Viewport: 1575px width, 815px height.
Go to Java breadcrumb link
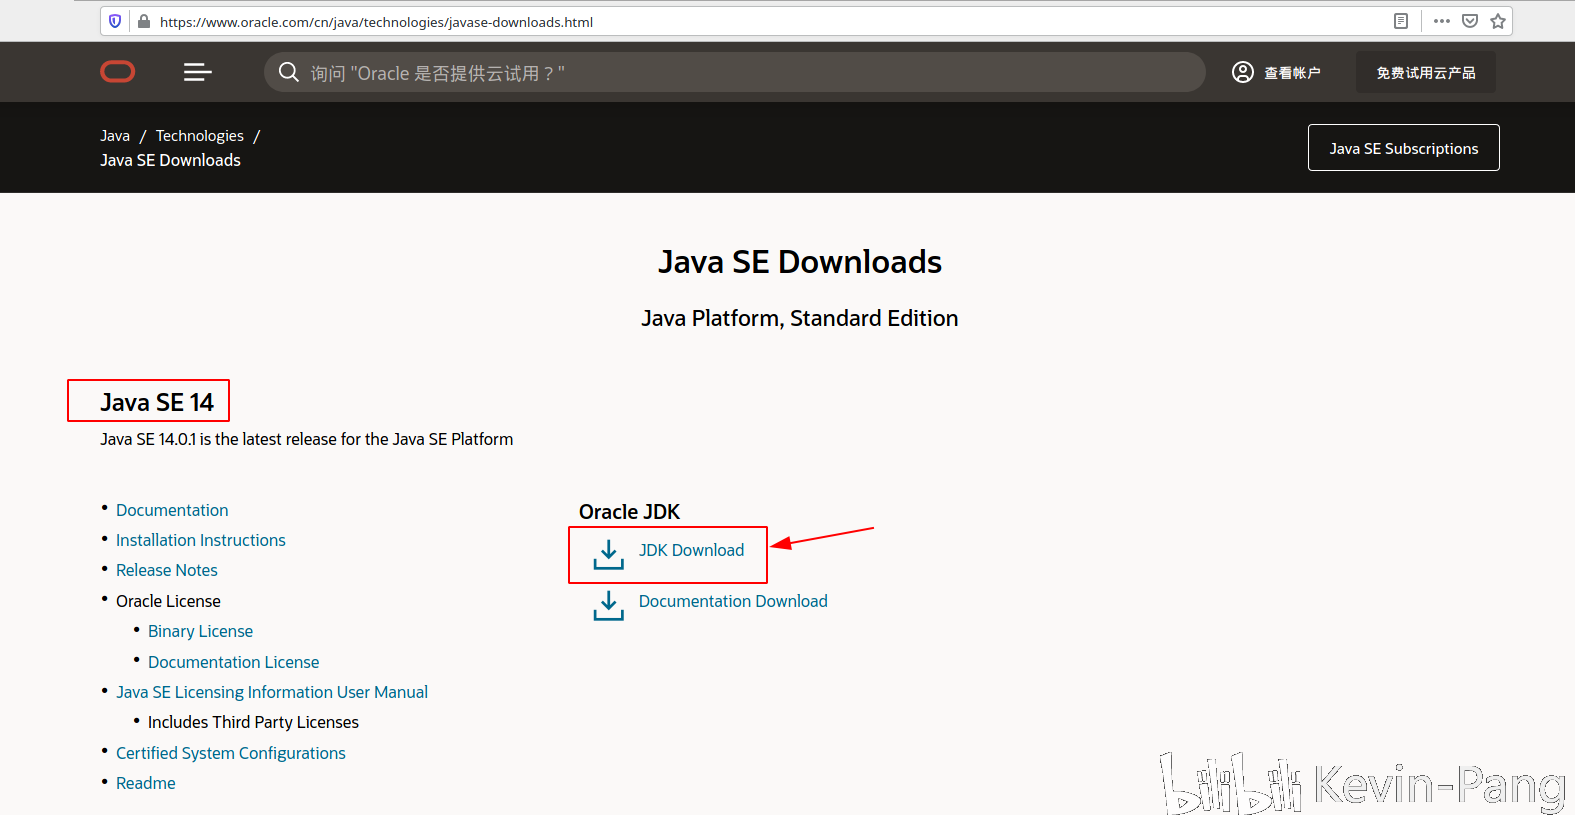click(115, 136)
